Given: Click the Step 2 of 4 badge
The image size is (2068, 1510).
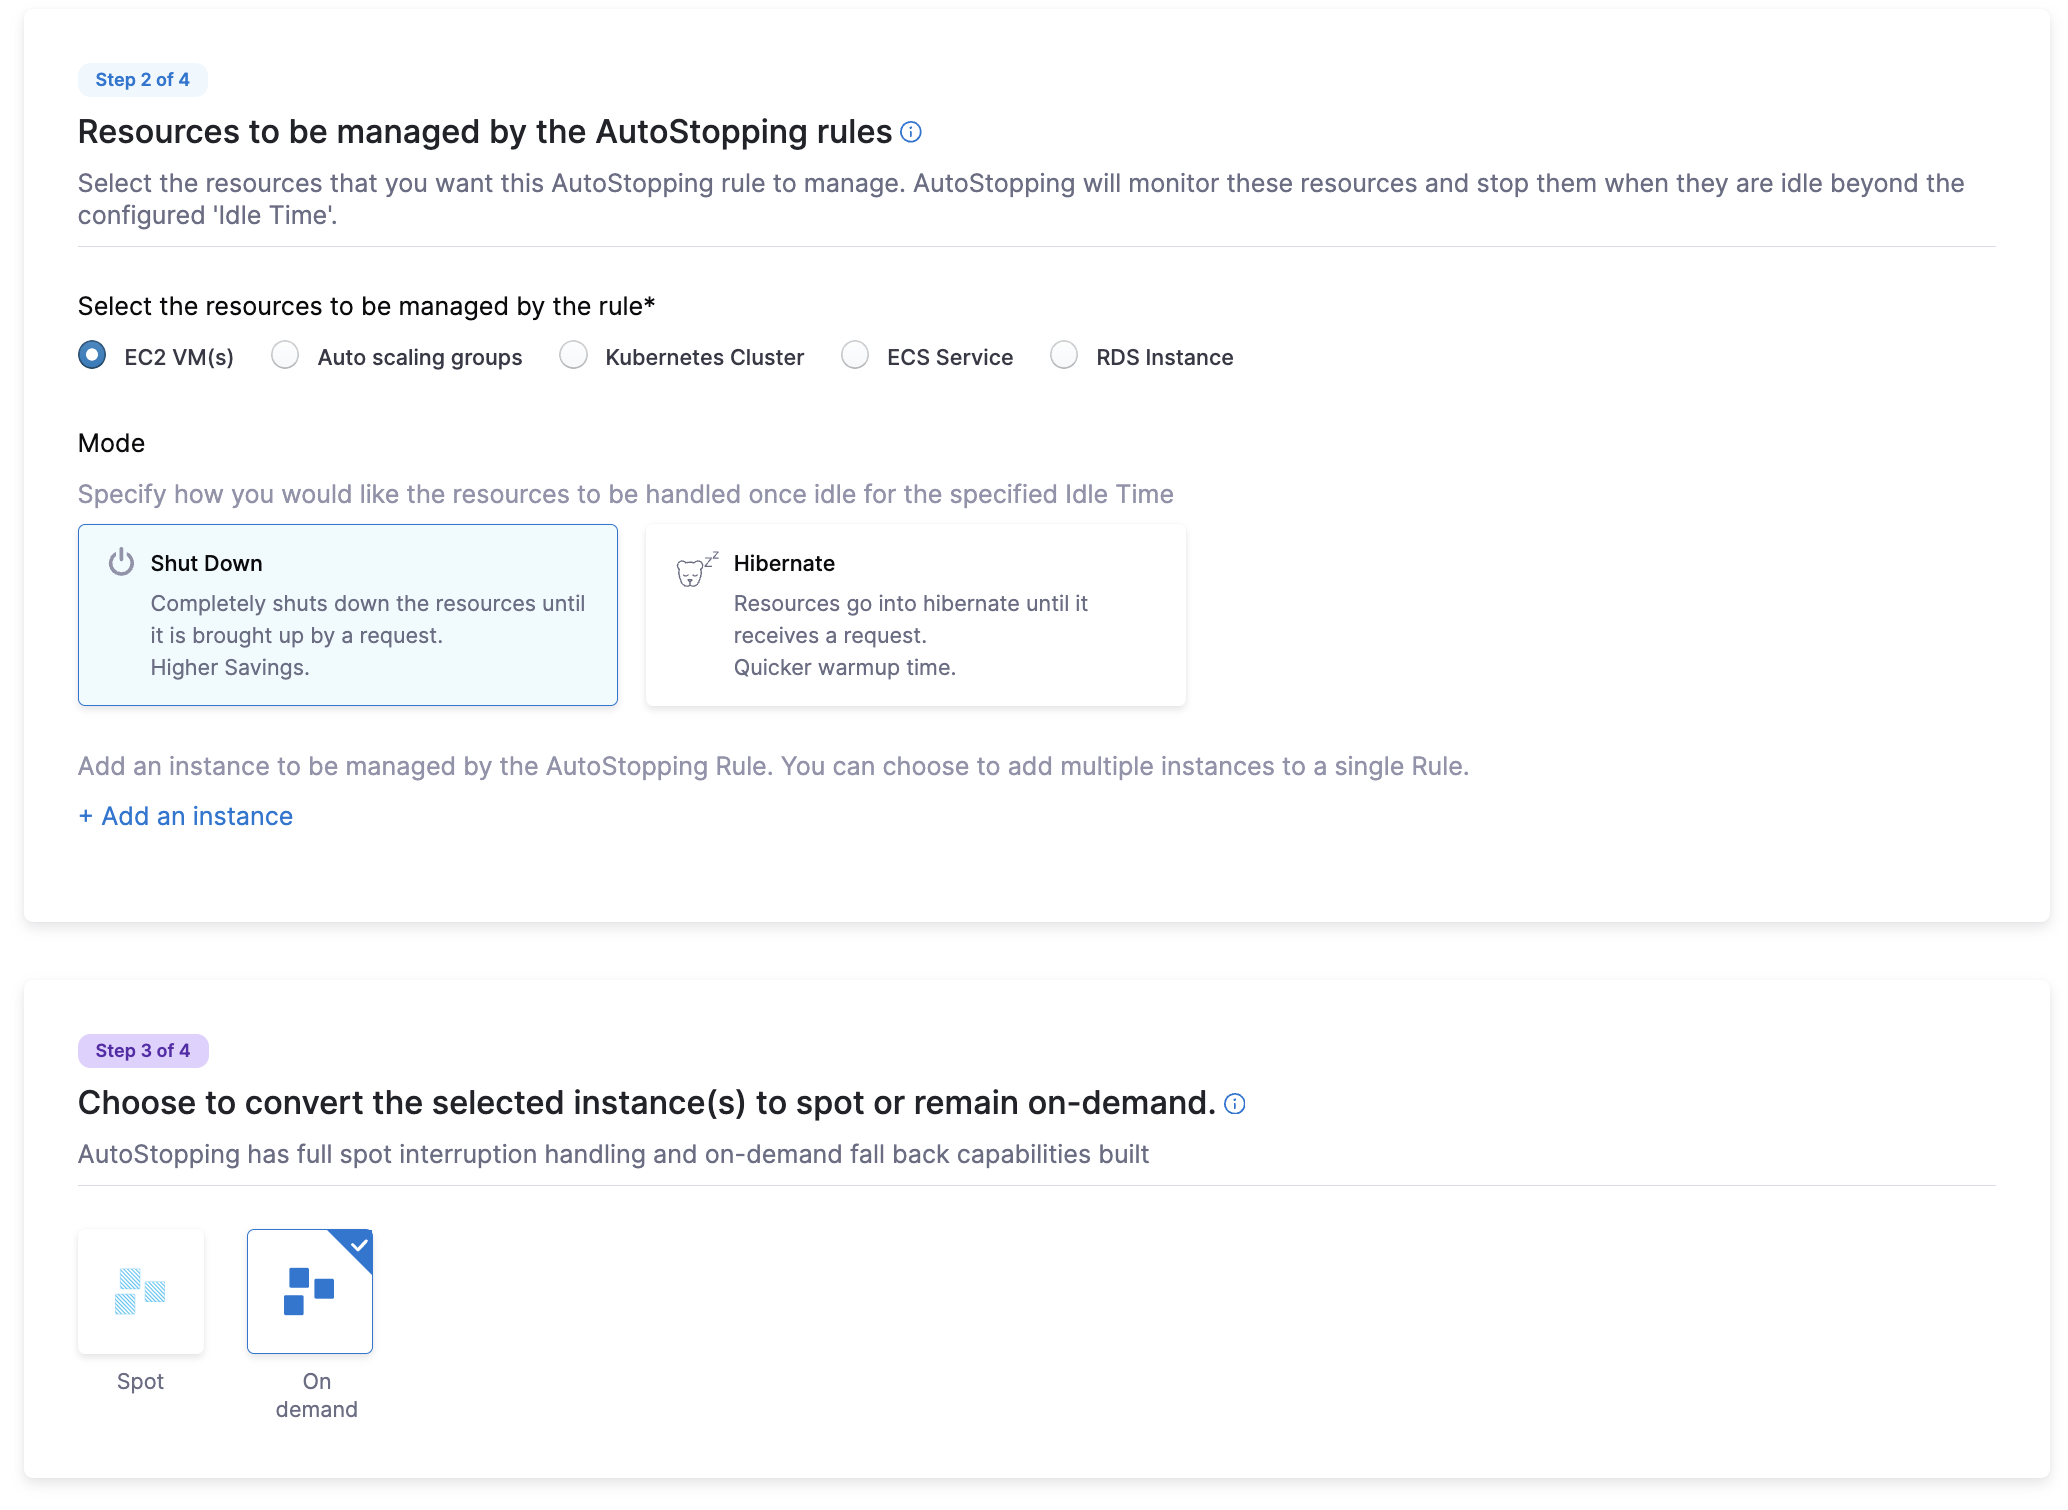Looking at the screenshot, I should (142, 80).
